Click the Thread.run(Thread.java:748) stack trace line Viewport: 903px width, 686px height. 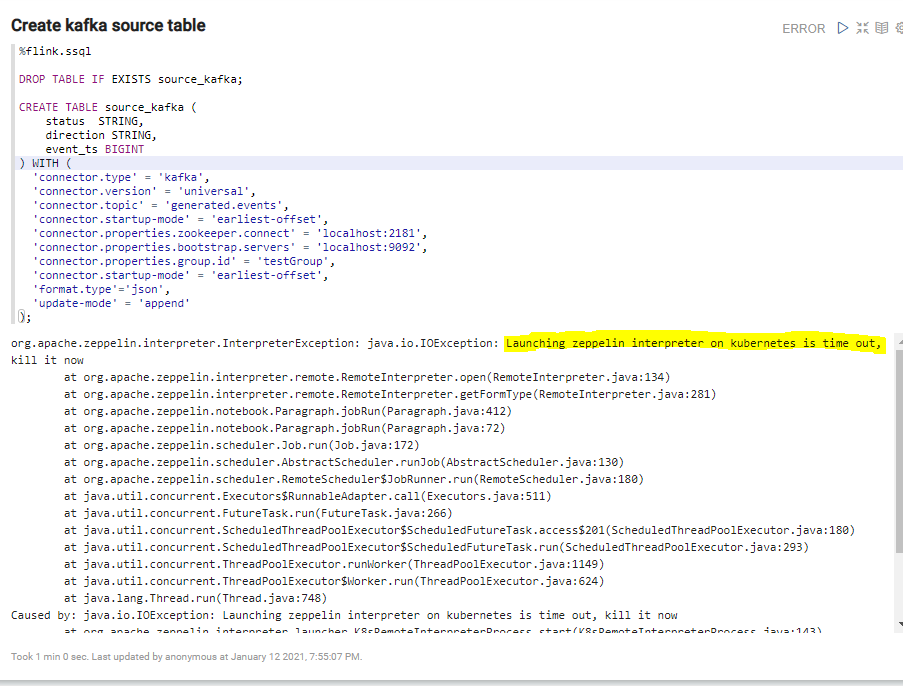pyautogui.click(x=196, y=598)
